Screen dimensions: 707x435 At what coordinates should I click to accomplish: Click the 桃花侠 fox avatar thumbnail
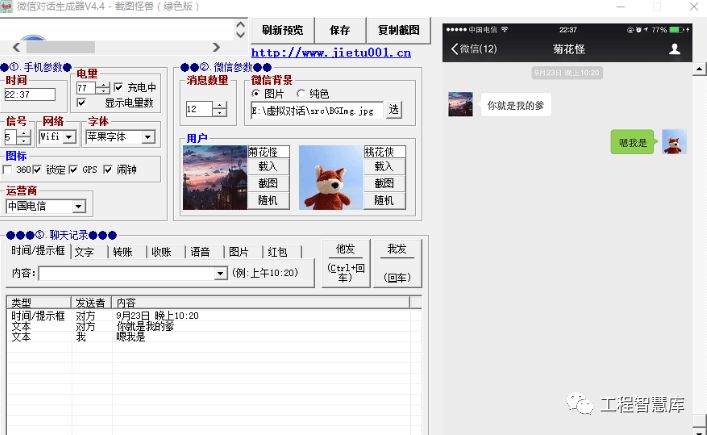(x=331, y=177)
